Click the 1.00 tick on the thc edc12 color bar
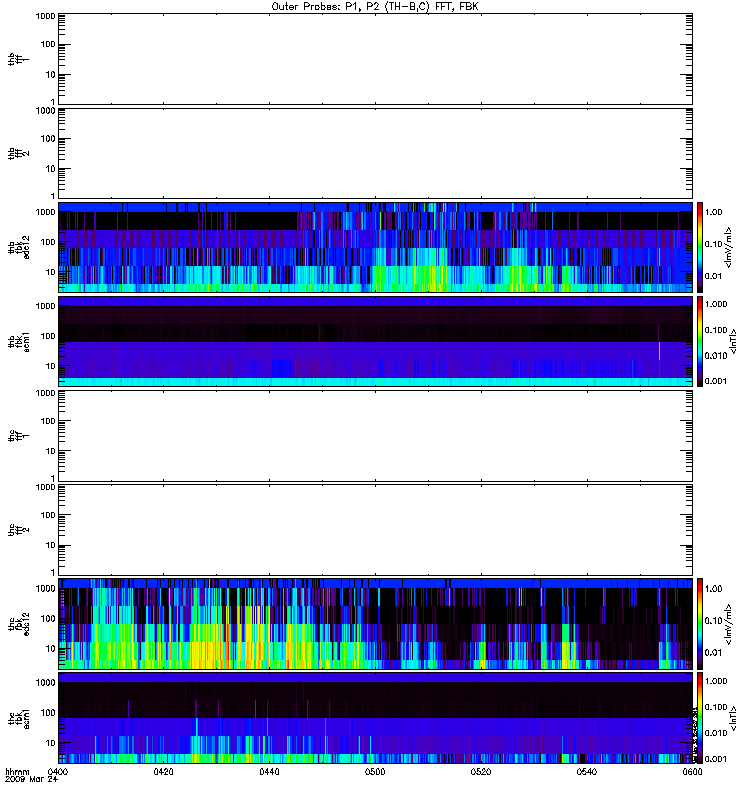The image size is (750, 800). [713, 589]
